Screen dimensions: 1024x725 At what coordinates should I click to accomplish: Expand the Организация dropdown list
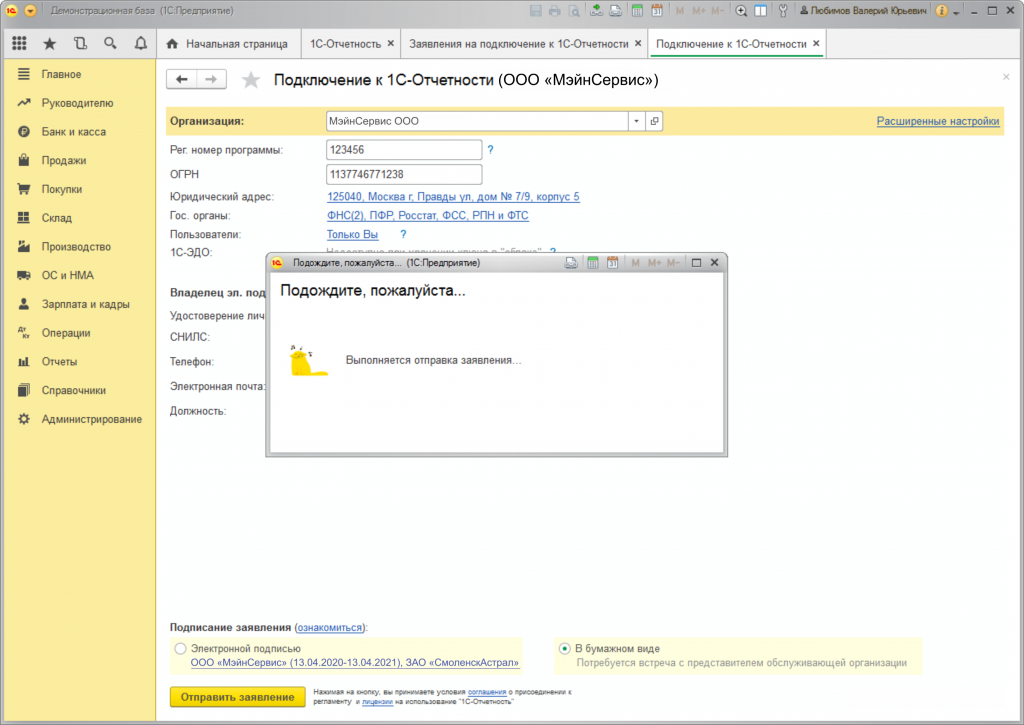coord(636,121)
